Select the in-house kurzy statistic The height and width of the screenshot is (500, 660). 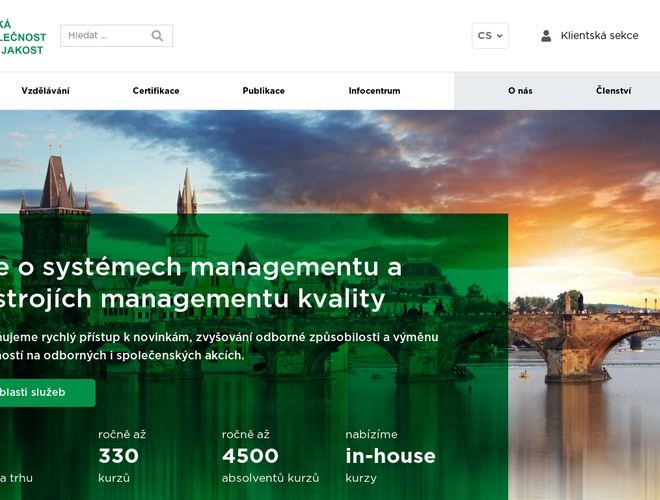[x=390, y=456]
